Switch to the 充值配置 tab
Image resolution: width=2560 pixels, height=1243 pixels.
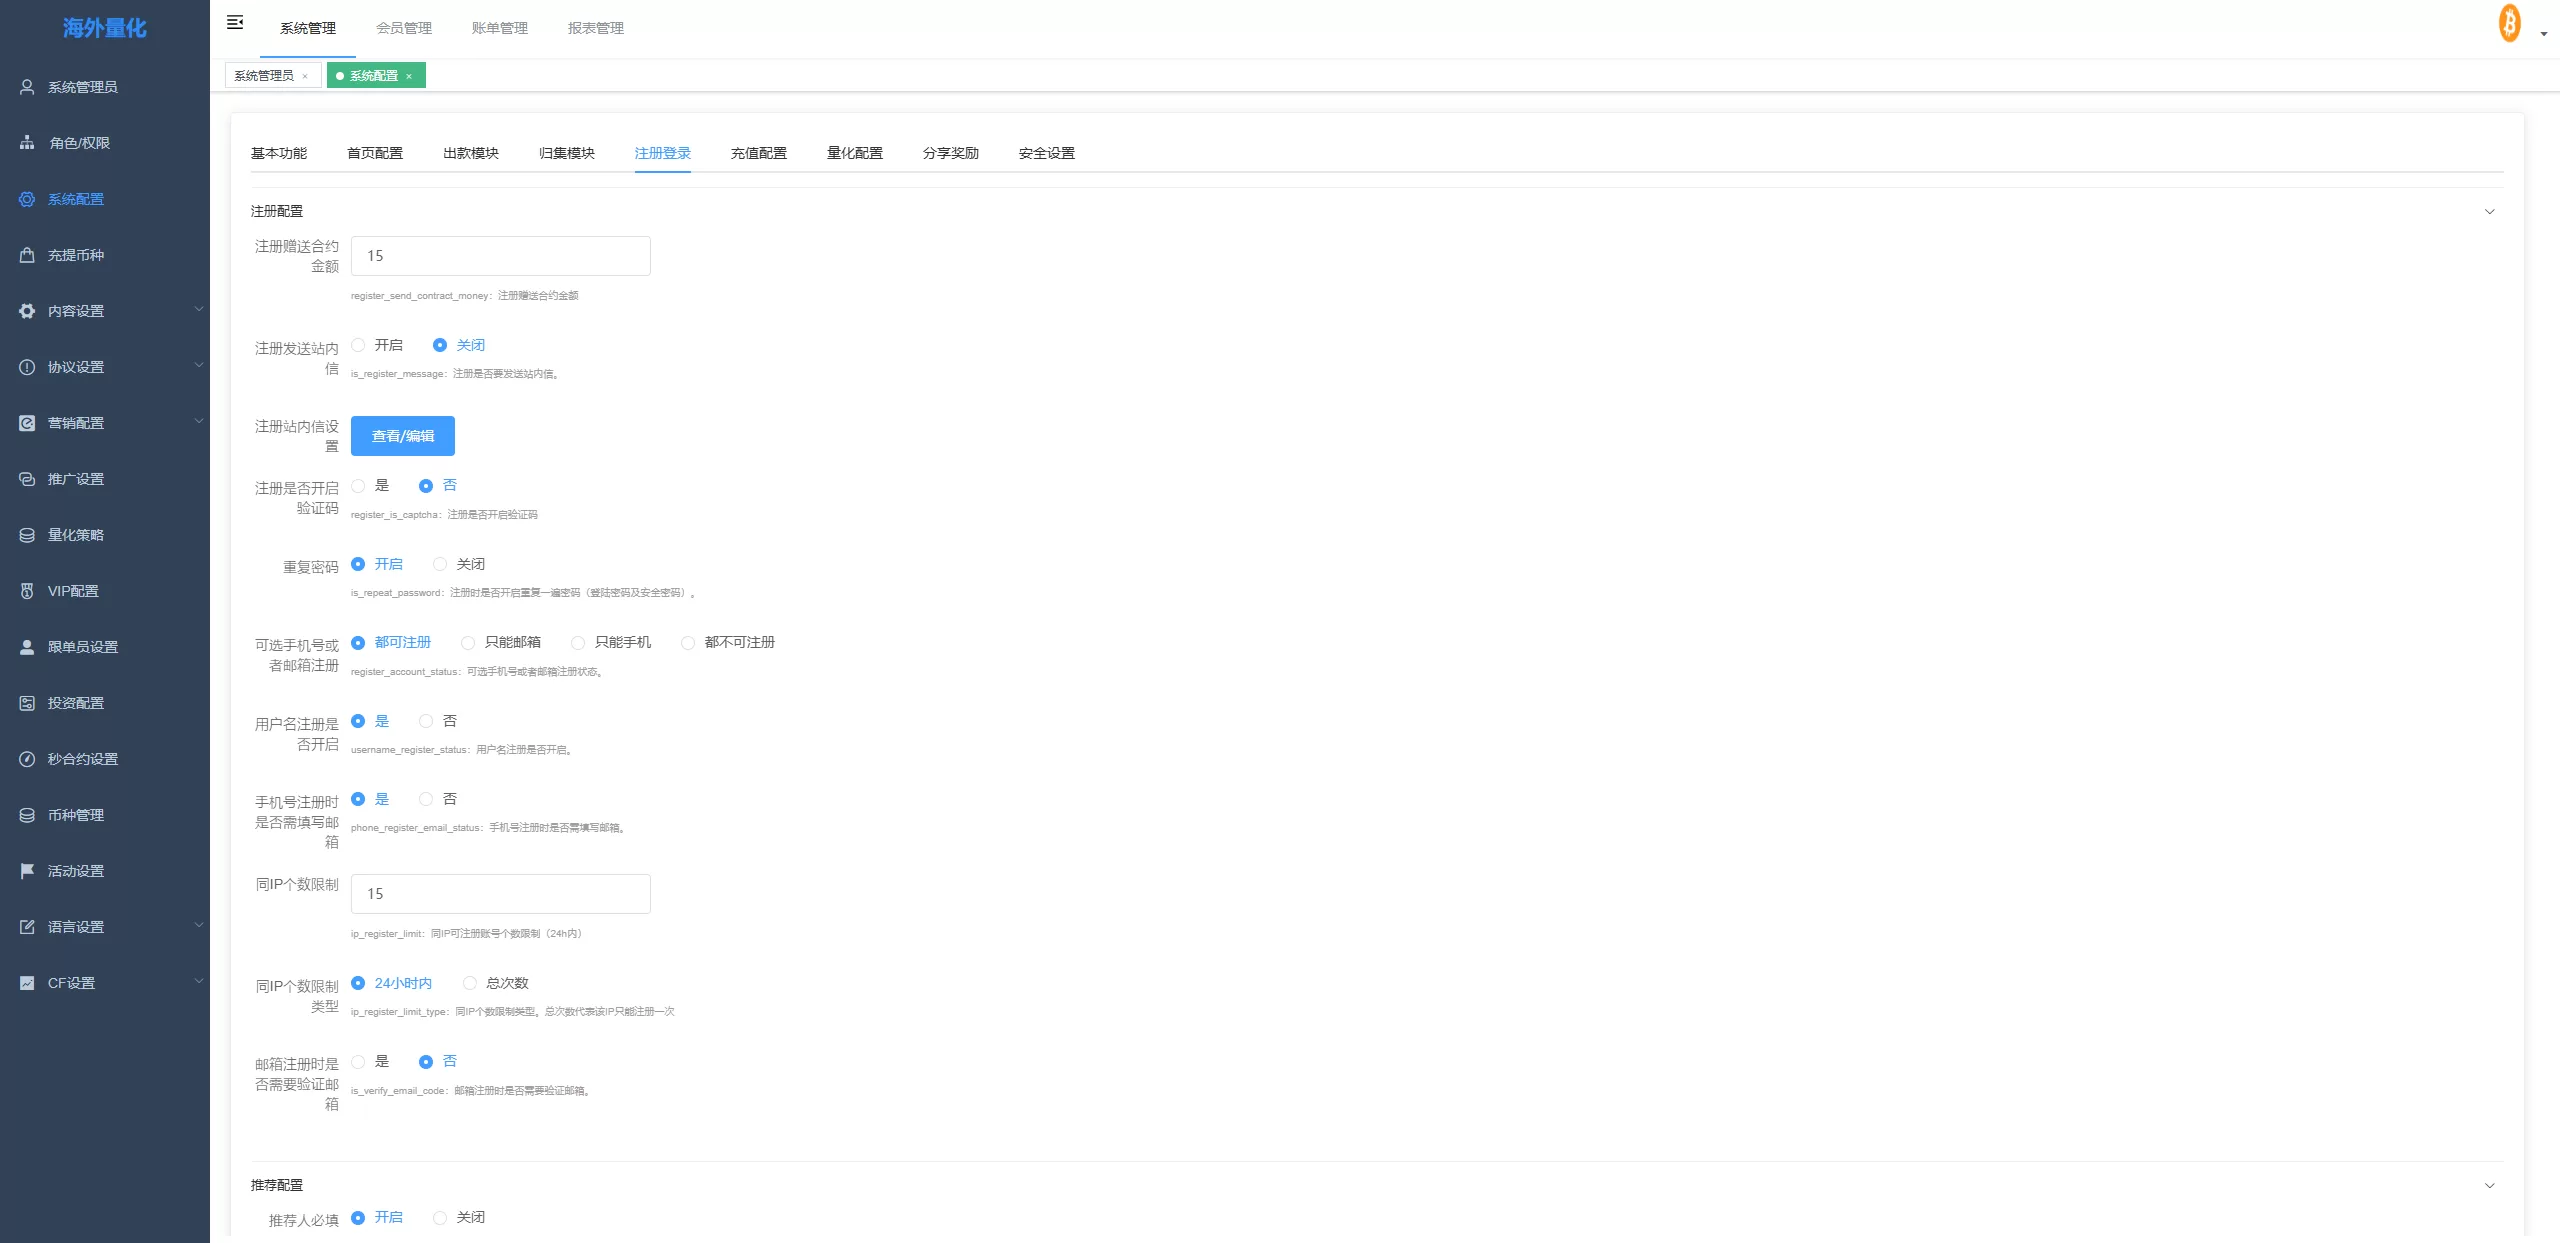pos(758,153)
